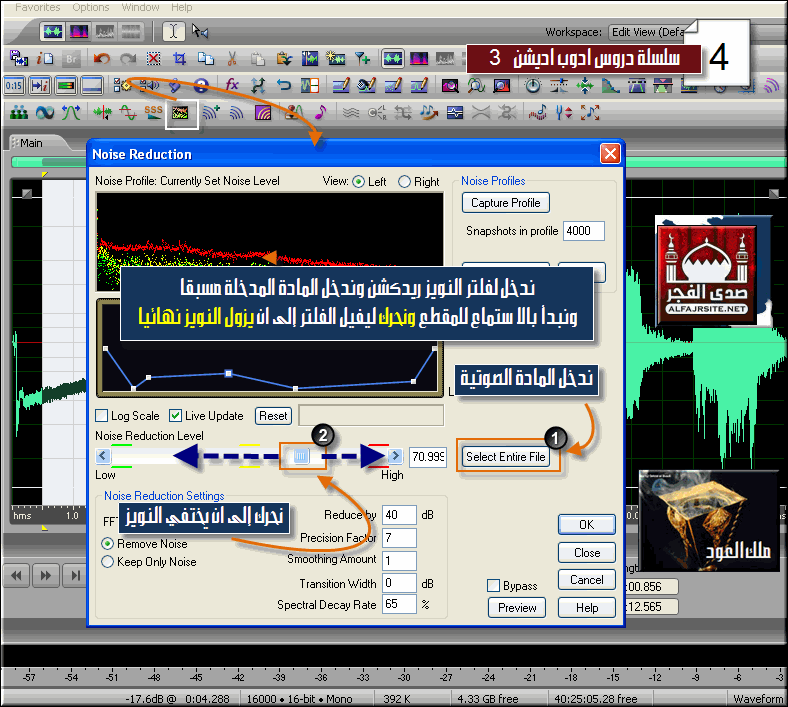Click the Spectral Decay Rate field
This screenshot has height=707, width=788.
[399, 604]
